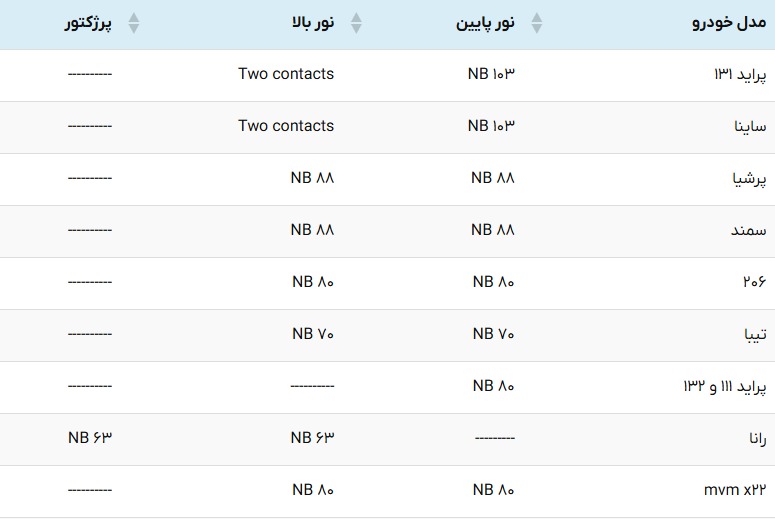Click تیبا high beam NB ۷۰ cell

click(313, 334)
